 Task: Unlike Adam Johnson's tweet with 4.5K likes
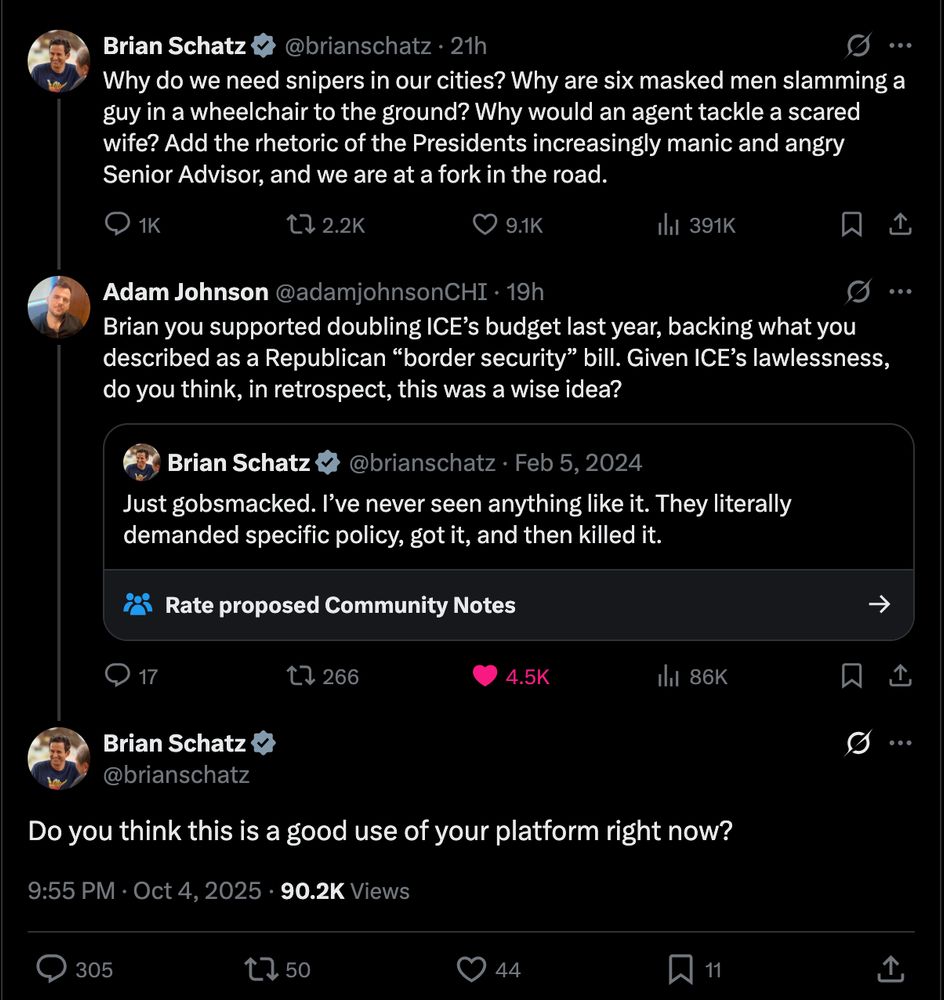(x=485, y=676)
